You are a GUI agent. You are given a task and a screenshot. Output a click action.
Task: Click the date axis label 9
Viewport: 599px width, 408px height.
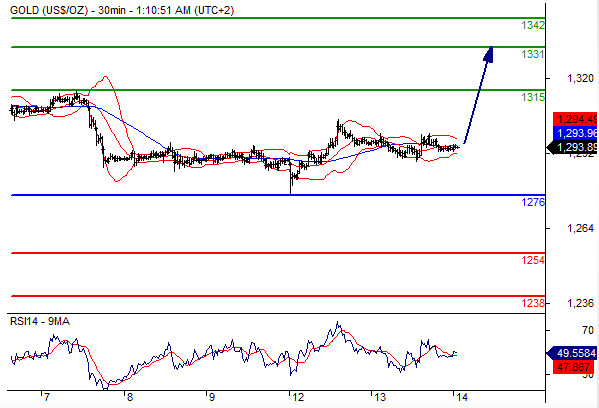pos(212,397)
